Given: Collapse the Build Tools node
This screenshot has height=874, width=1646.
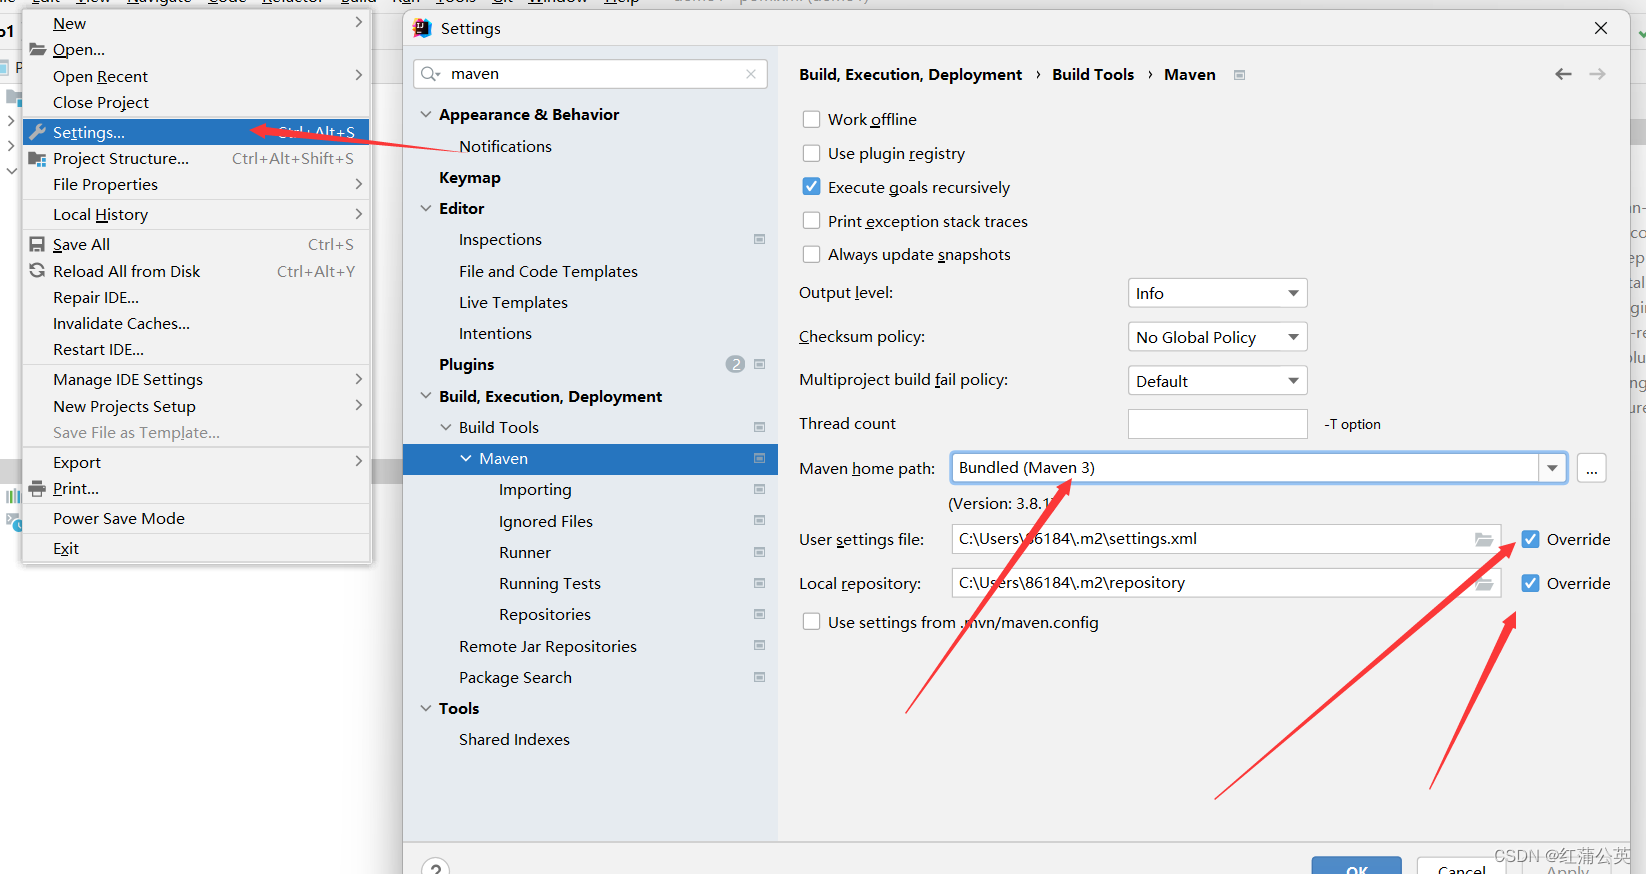Looking at the screenshot, I should (x=446, y=427).
